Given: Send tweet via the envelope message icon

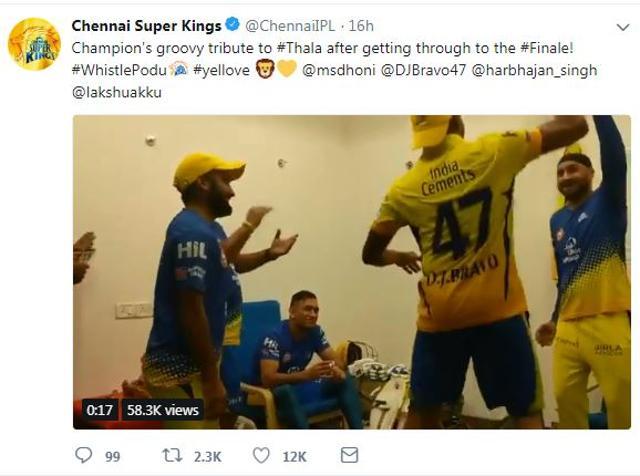Looking at the screenshot, I should [x=349, y=456].
